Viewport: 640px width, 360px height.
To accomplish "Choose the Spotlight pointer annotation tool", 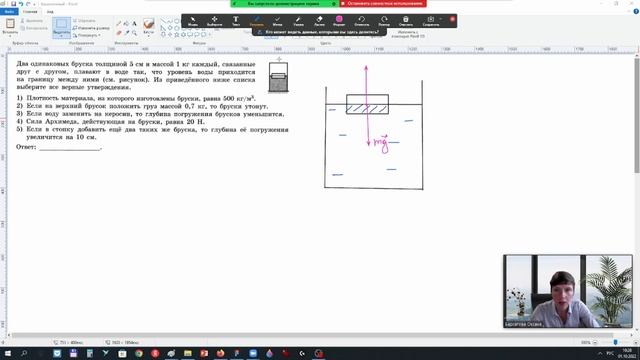I will (x=298, y=21).
